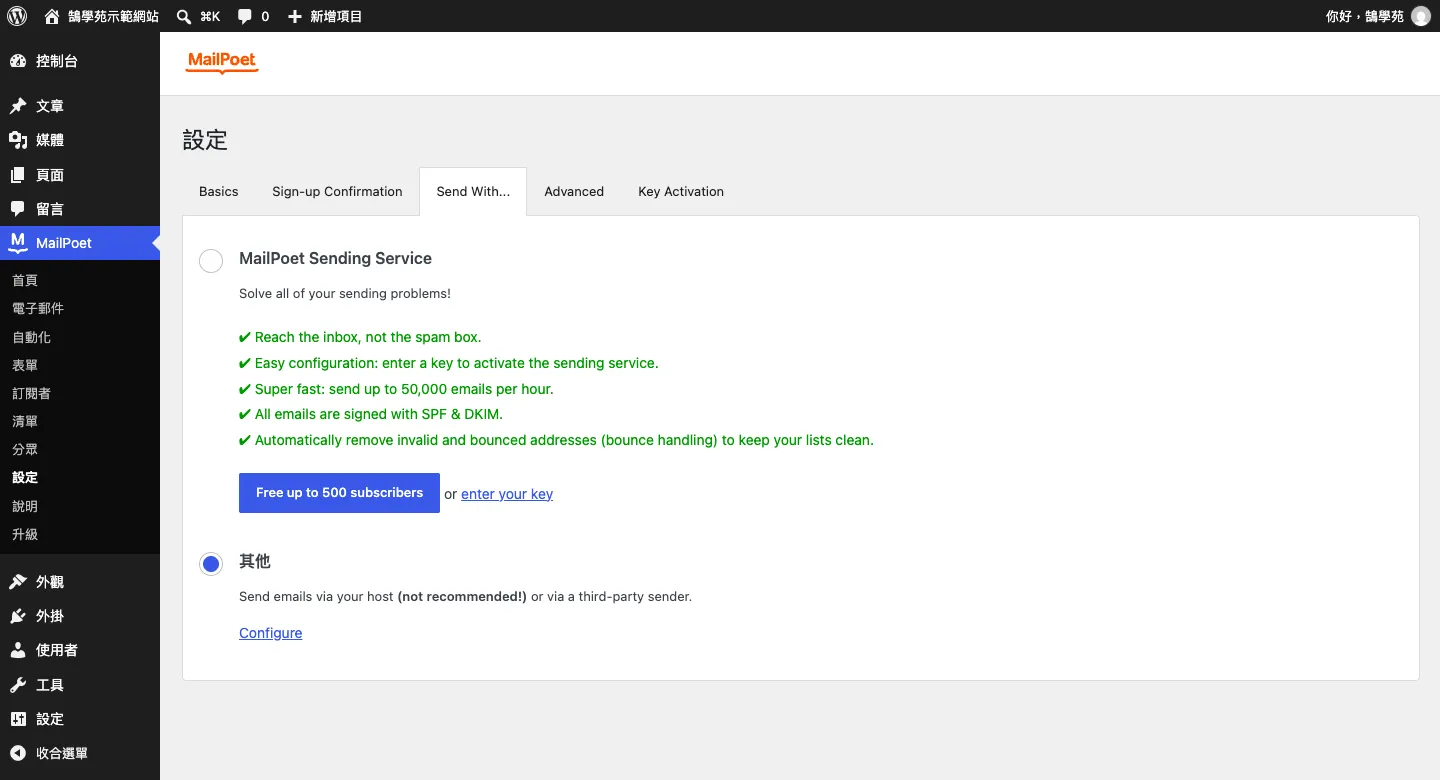
Task: Open 說明 submenu item
Action: [x=25, y=506]
